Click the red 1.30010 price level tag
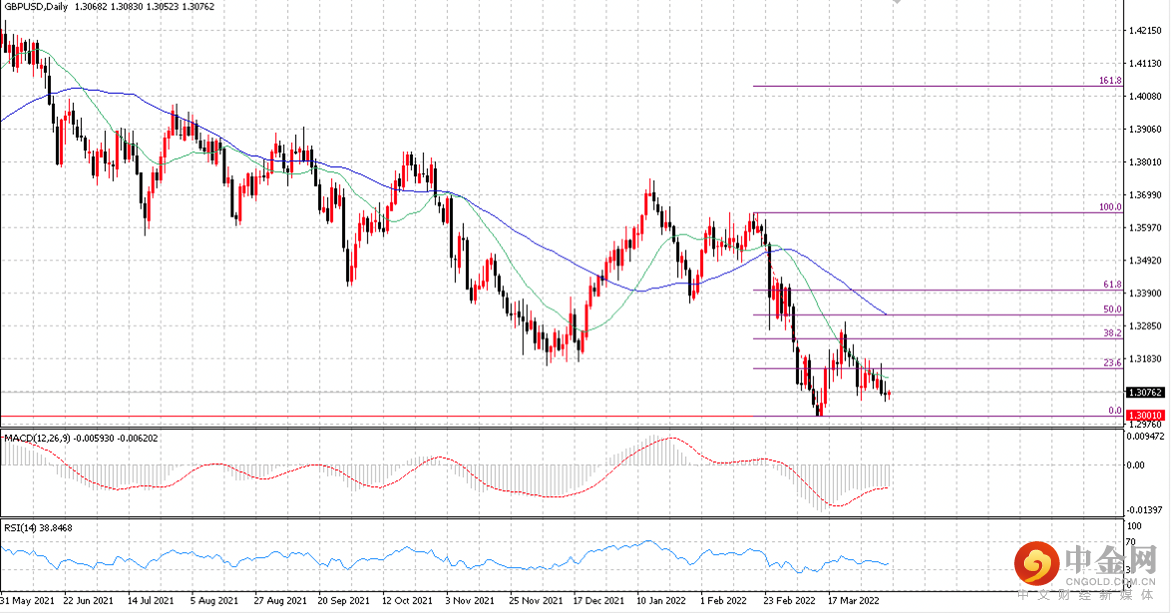This screenshot has width=1171, height=613. pyautogui.click(x=1144, y=415)
